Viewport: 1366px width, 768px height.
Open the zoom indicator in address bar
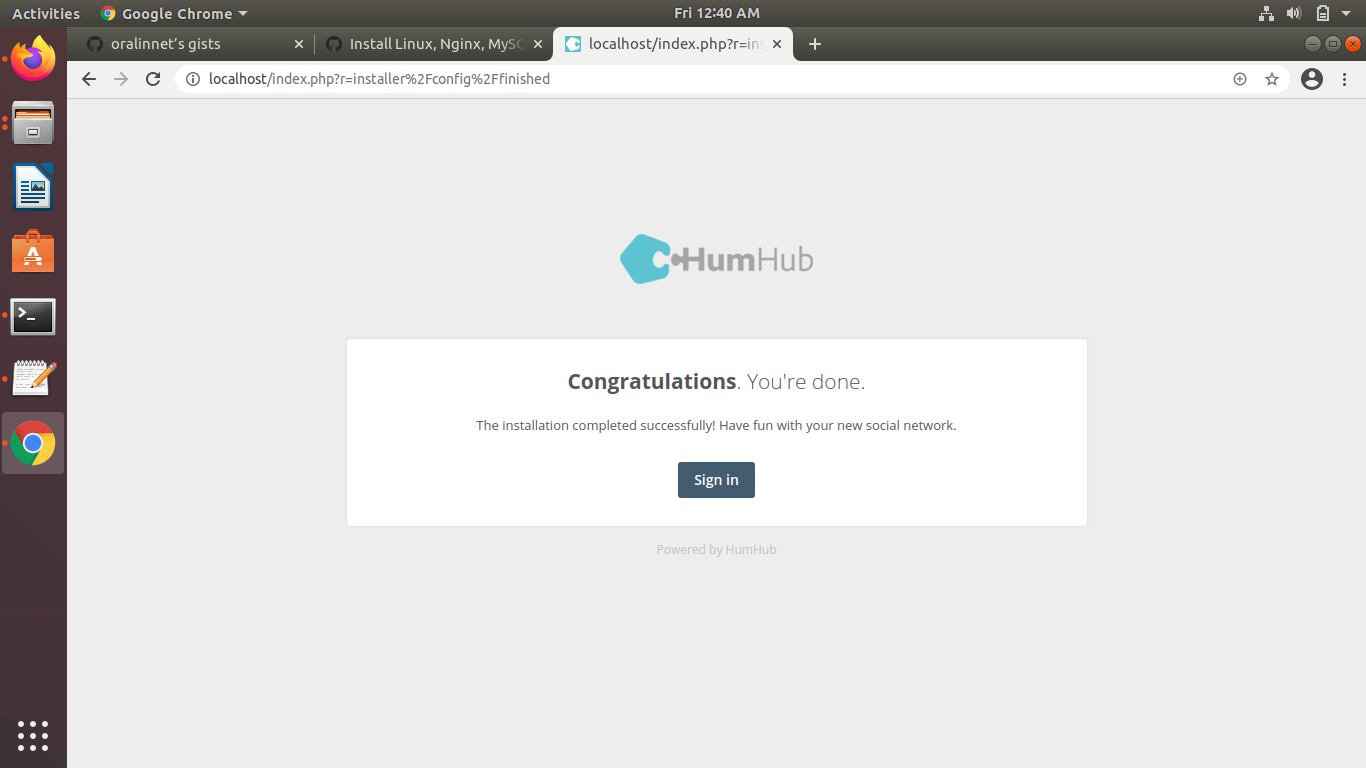pyautogui.click(x=1240, y=79)
